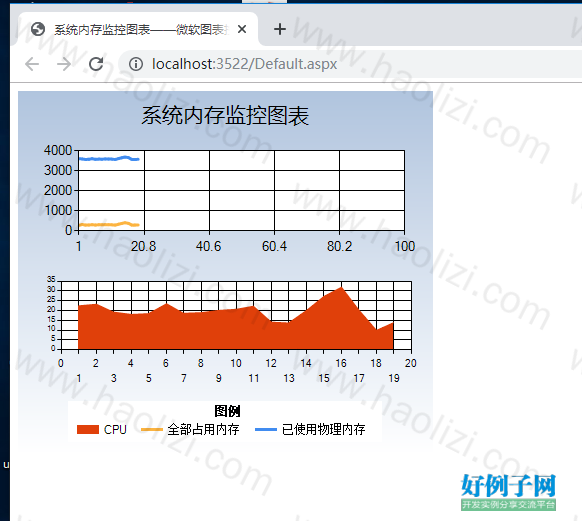The height and width of the screenshot is (521, 582).
Task: Click the 20 label on CPU chart x-axis
Action: coord(411,363)
